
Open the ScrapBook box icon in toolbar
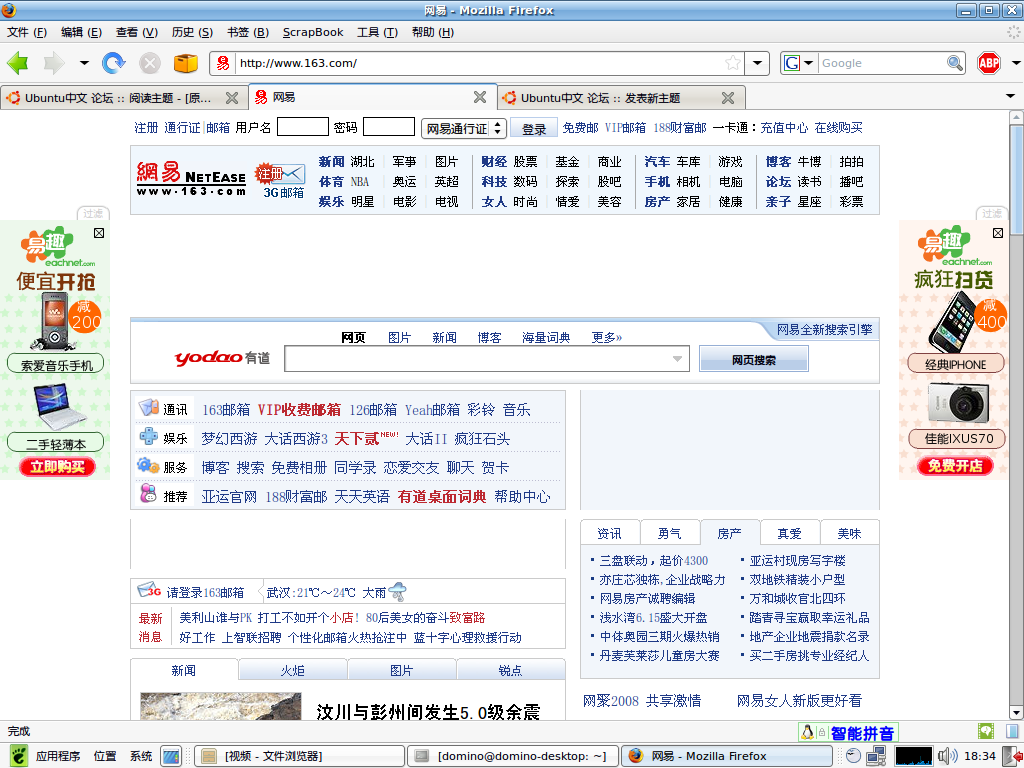(x=185, y=63)
